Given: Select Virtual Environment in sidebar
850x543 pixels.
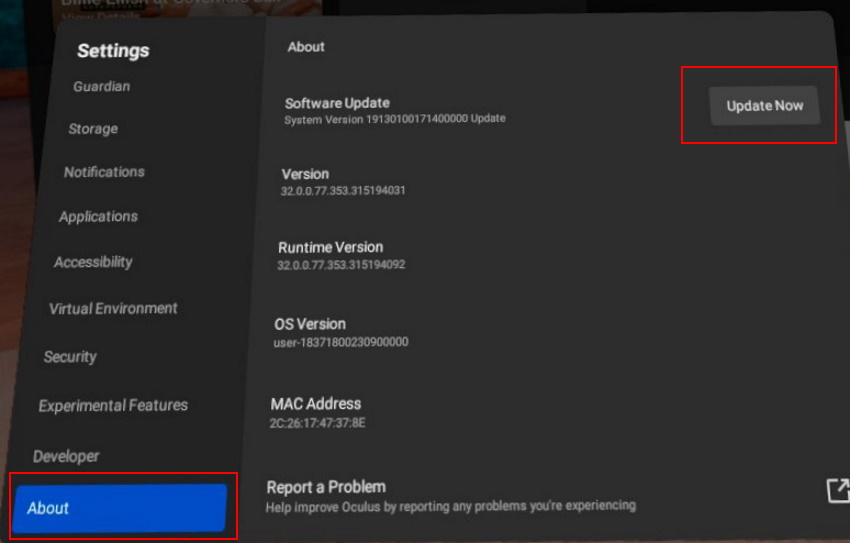Looking at the screenshot, I should [x=113, y=308].
